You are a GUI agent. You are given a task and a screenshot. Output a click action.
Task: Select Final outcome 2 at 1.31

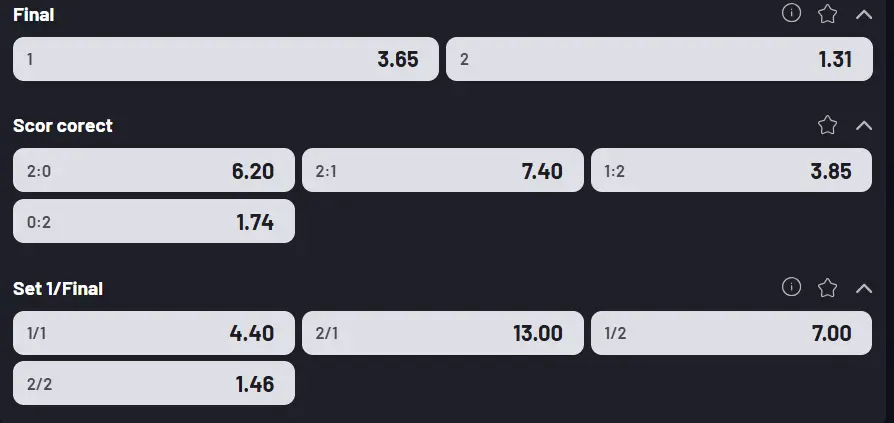pos(659,59)
